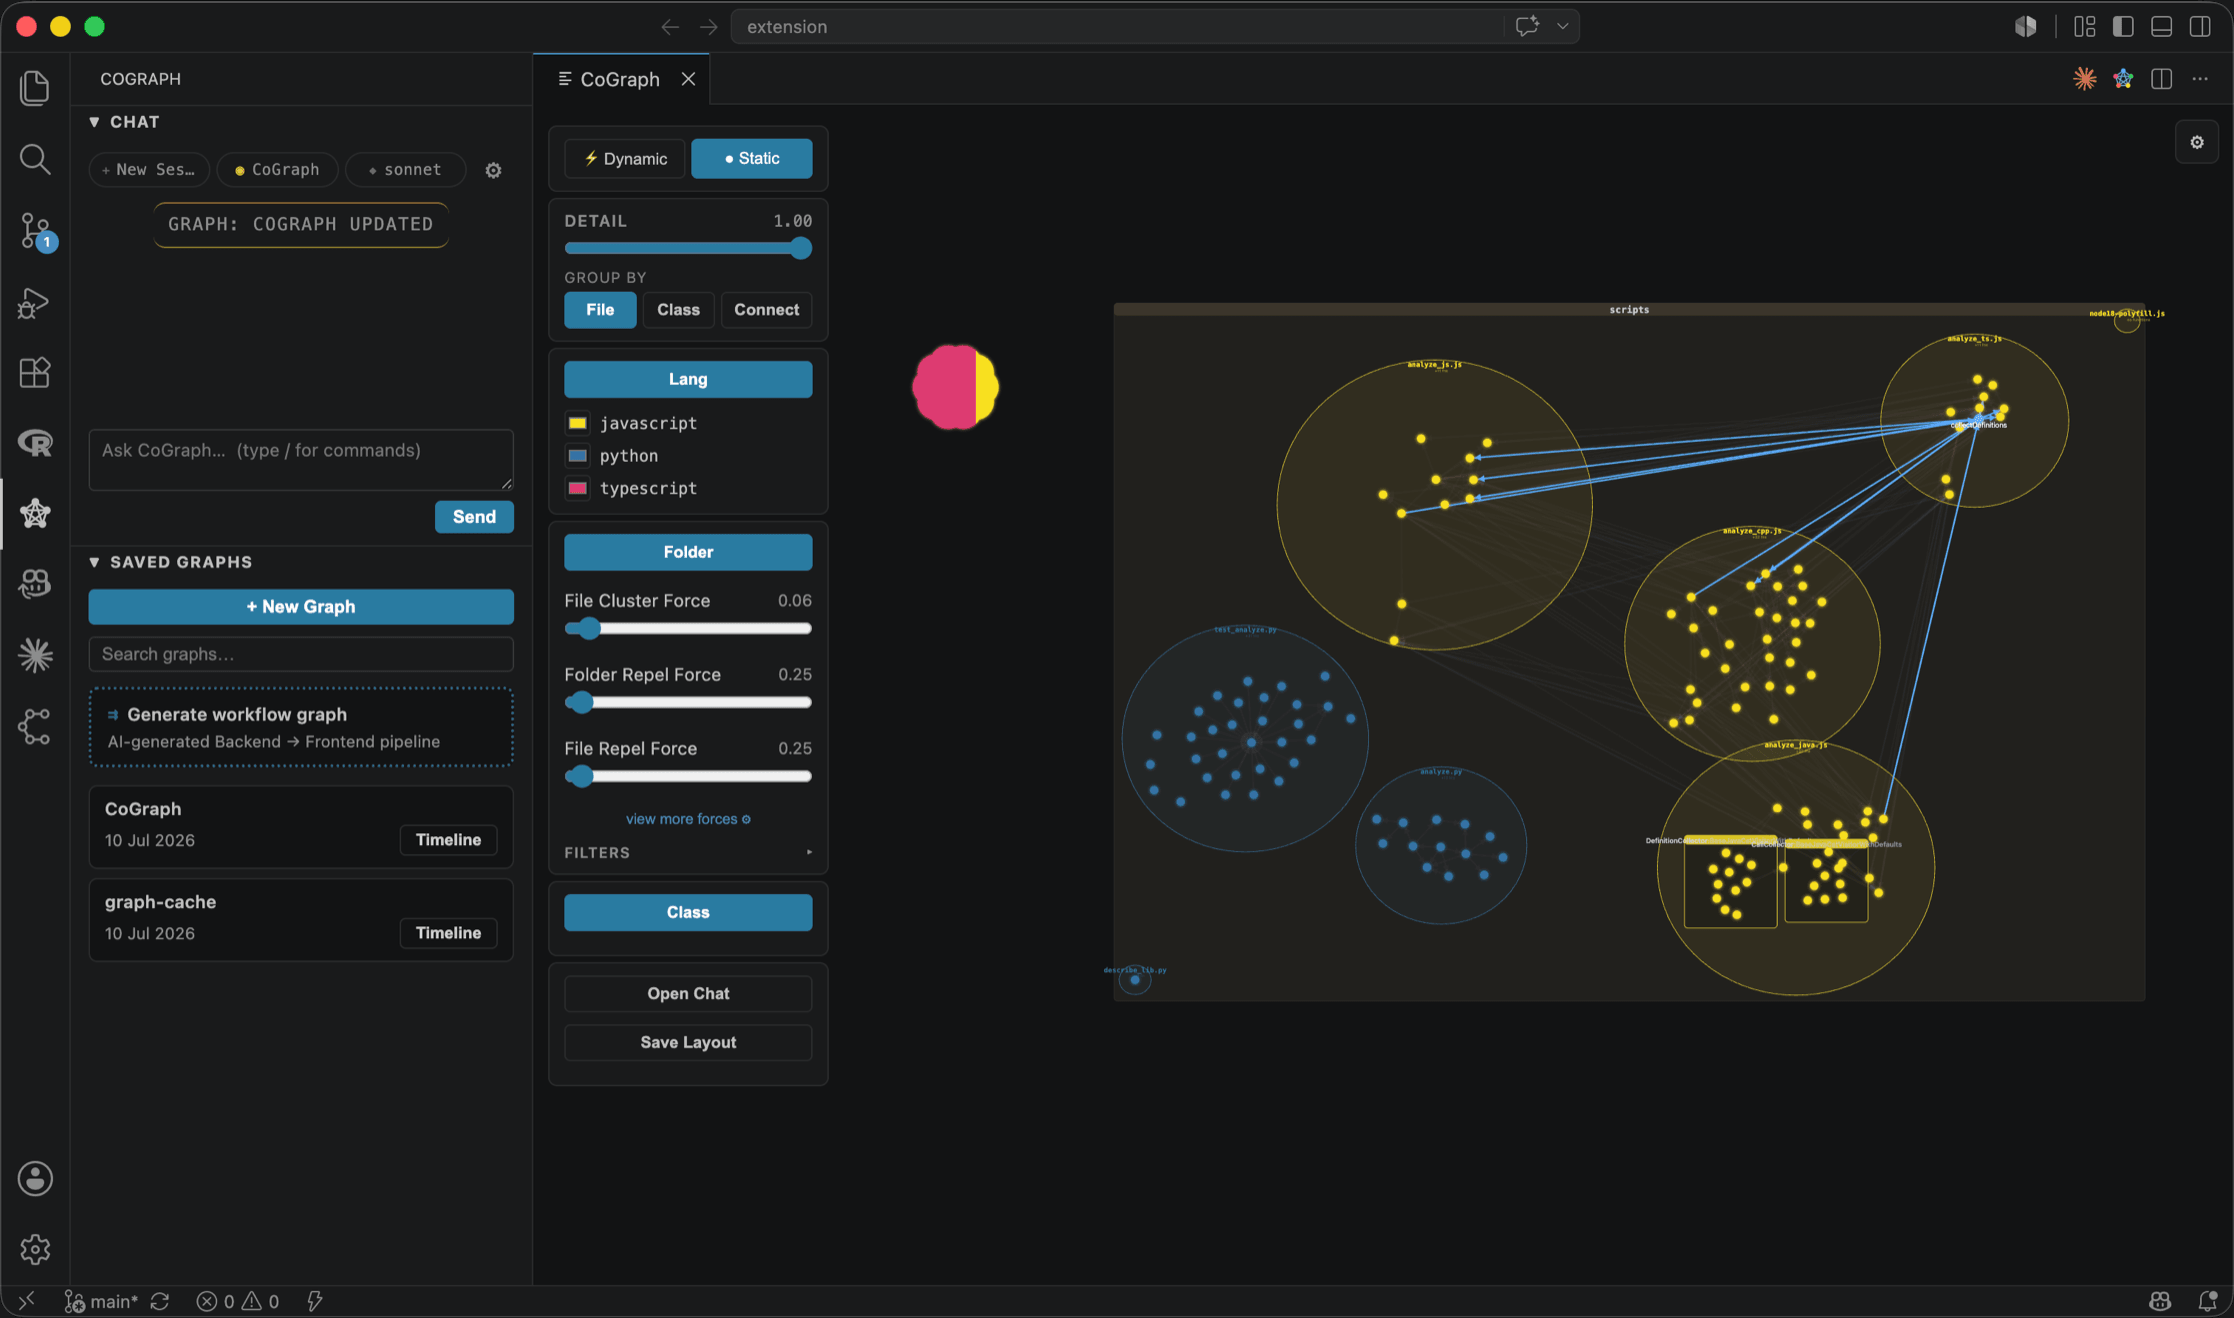Click the view more forces link

pos(688,819)
